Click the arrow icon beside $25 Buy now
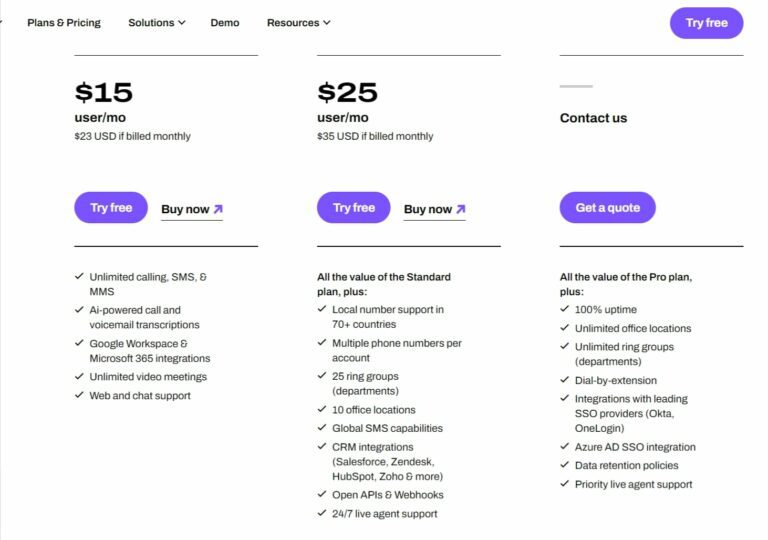The image size is (768, 540). click(461, 209)
